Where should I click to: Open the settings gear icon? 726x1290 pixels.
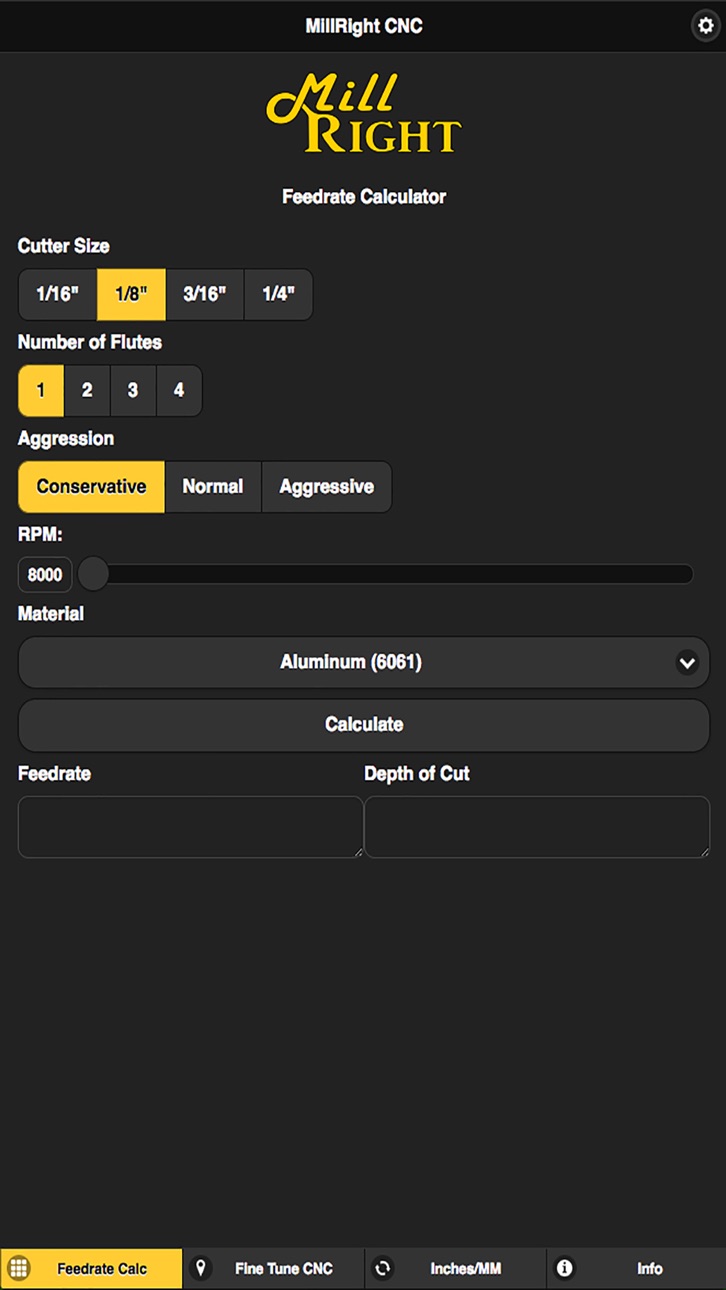(704, 26)
